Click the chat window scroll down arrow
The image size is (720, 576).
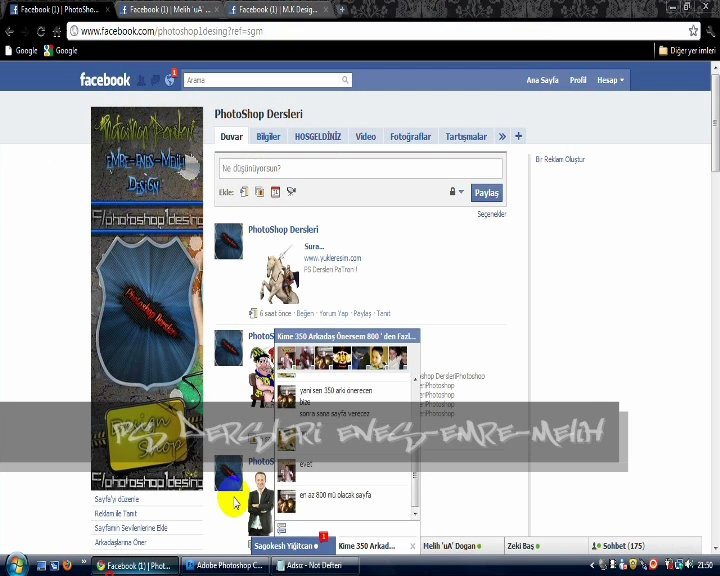pos(415,514)
